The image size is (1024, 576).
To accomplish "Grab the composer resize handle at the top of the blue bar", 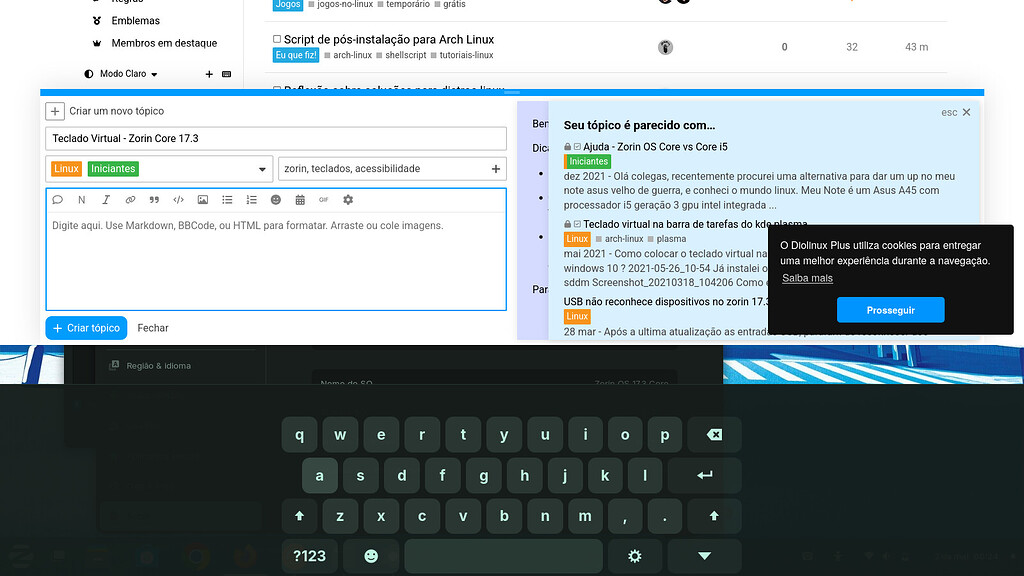I will tap(512, 93).
